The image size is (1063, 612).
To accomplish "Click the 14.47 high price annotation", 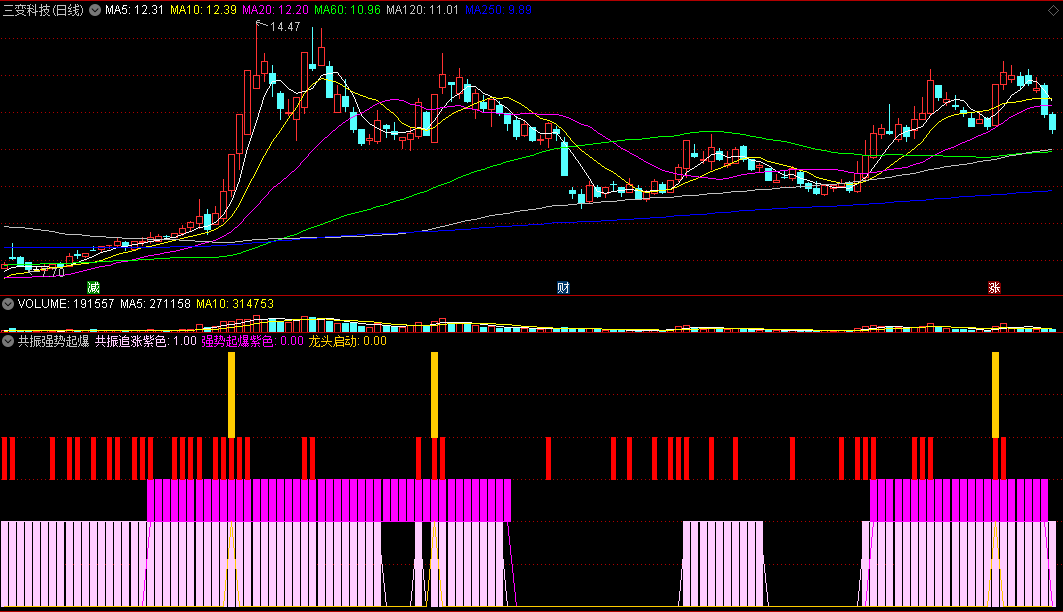I will point(285,27).
